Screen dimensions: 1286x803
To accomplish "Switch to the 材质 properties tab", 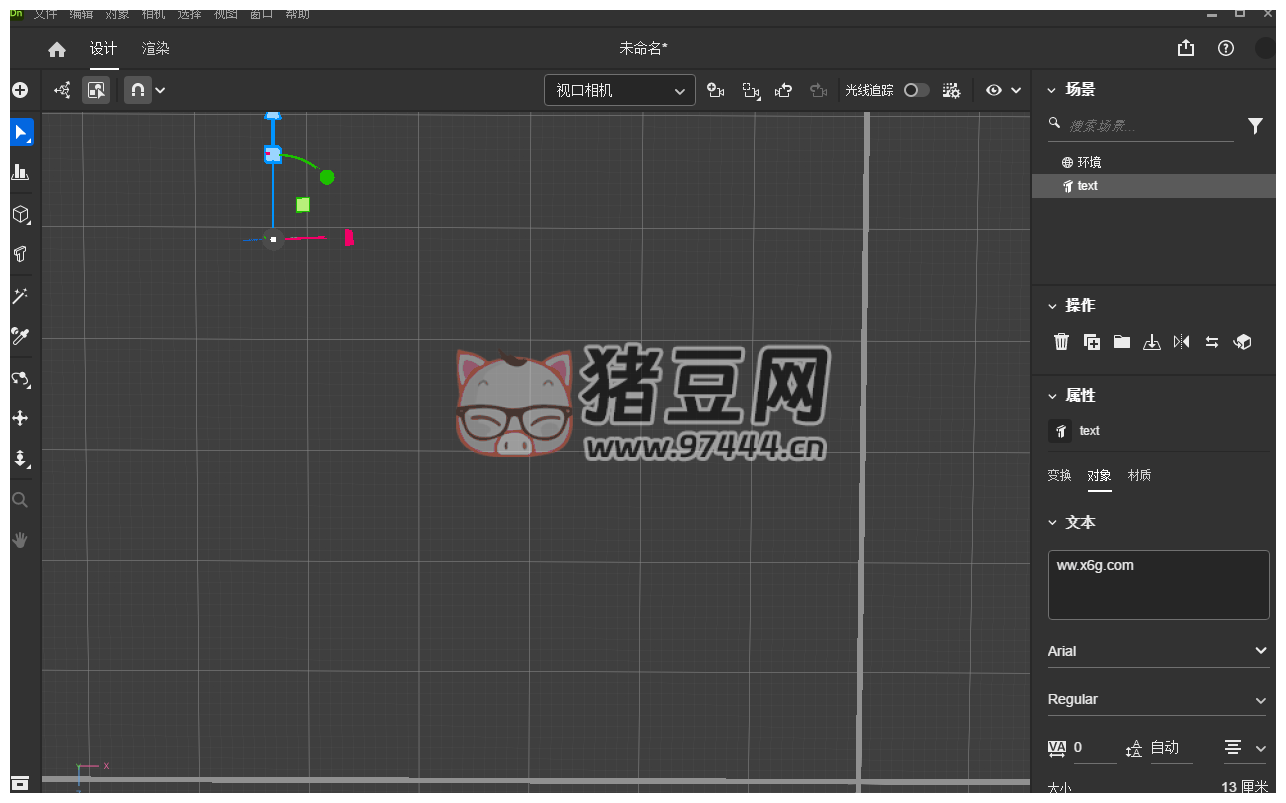I will 1139,475.
